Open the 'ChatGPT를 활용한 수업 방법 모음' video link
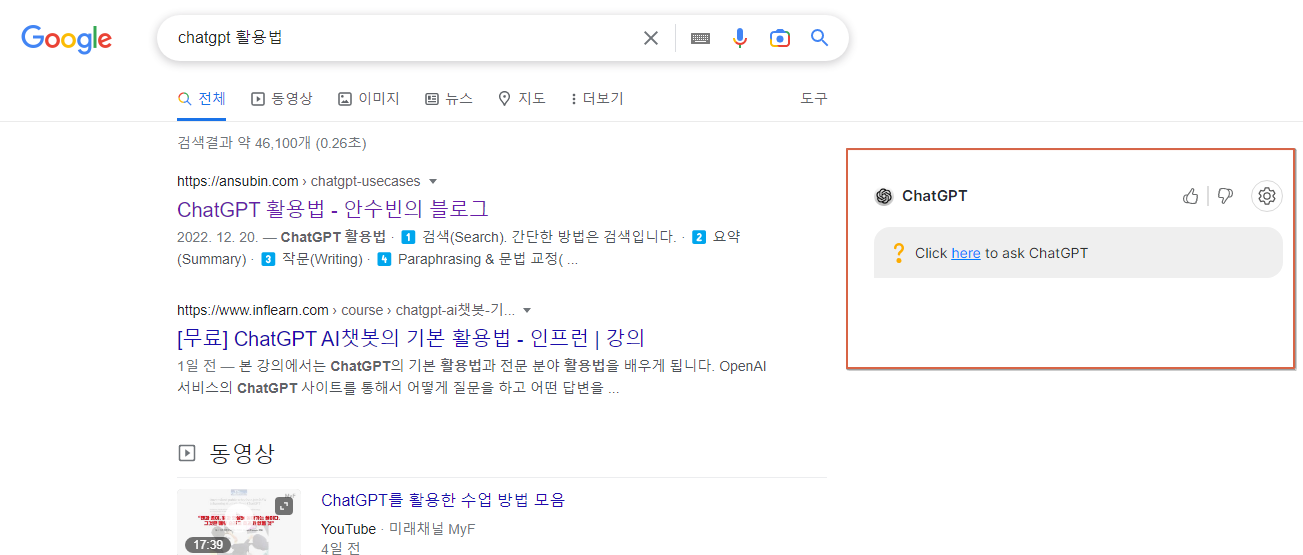1303x555 pixels. coord(443,500)
